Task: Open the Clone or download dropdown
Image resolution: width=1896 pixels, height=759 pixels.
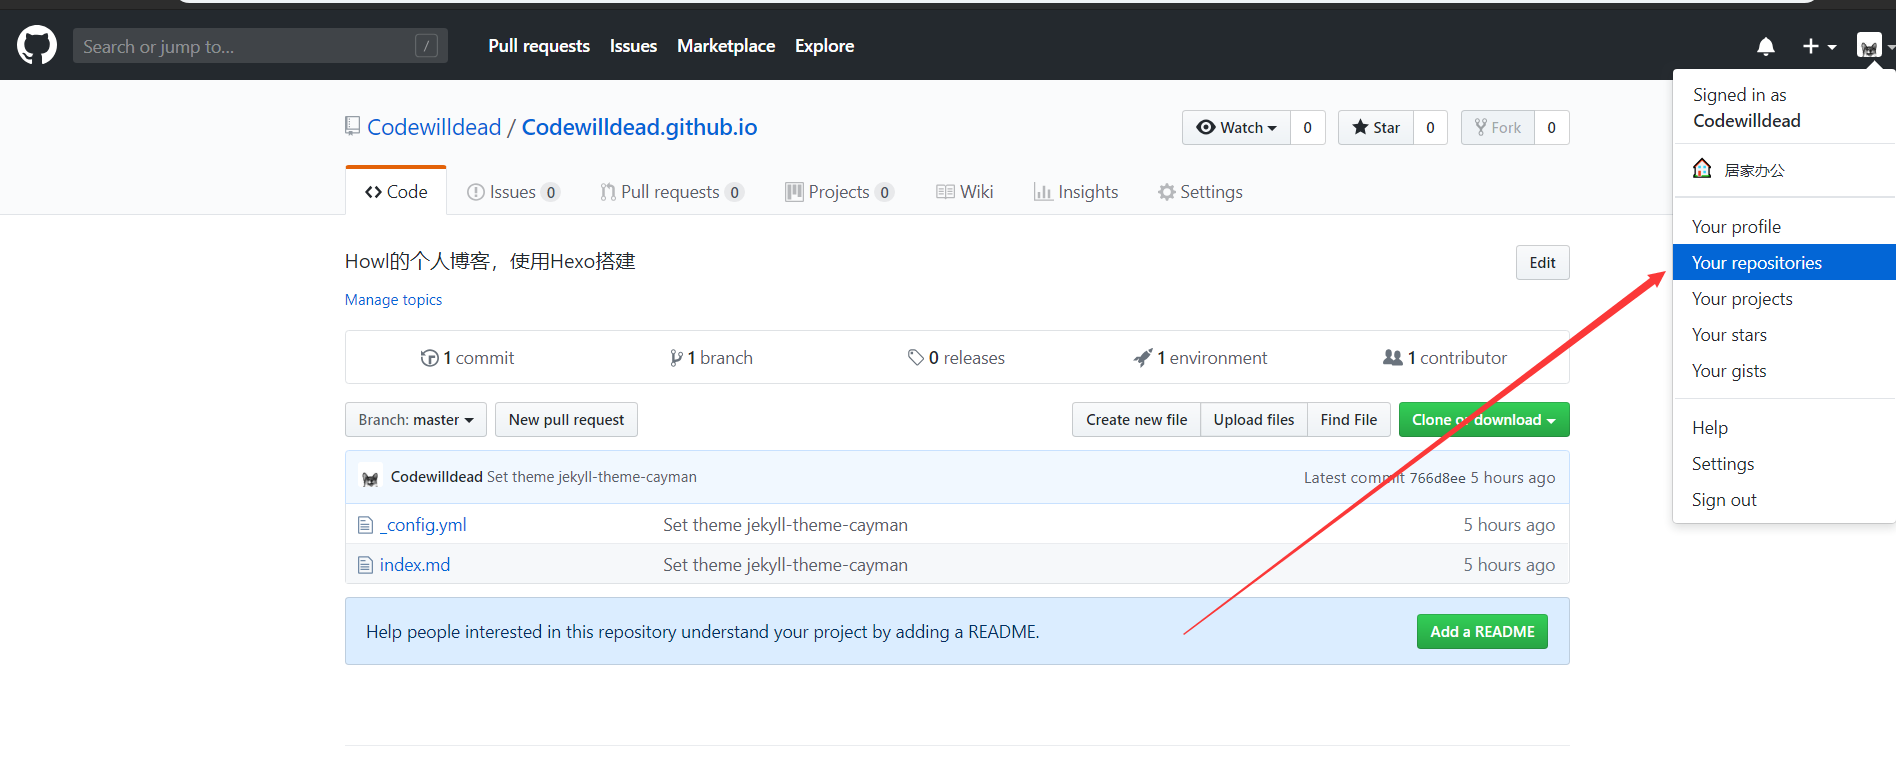Action: pos(1484,420)
